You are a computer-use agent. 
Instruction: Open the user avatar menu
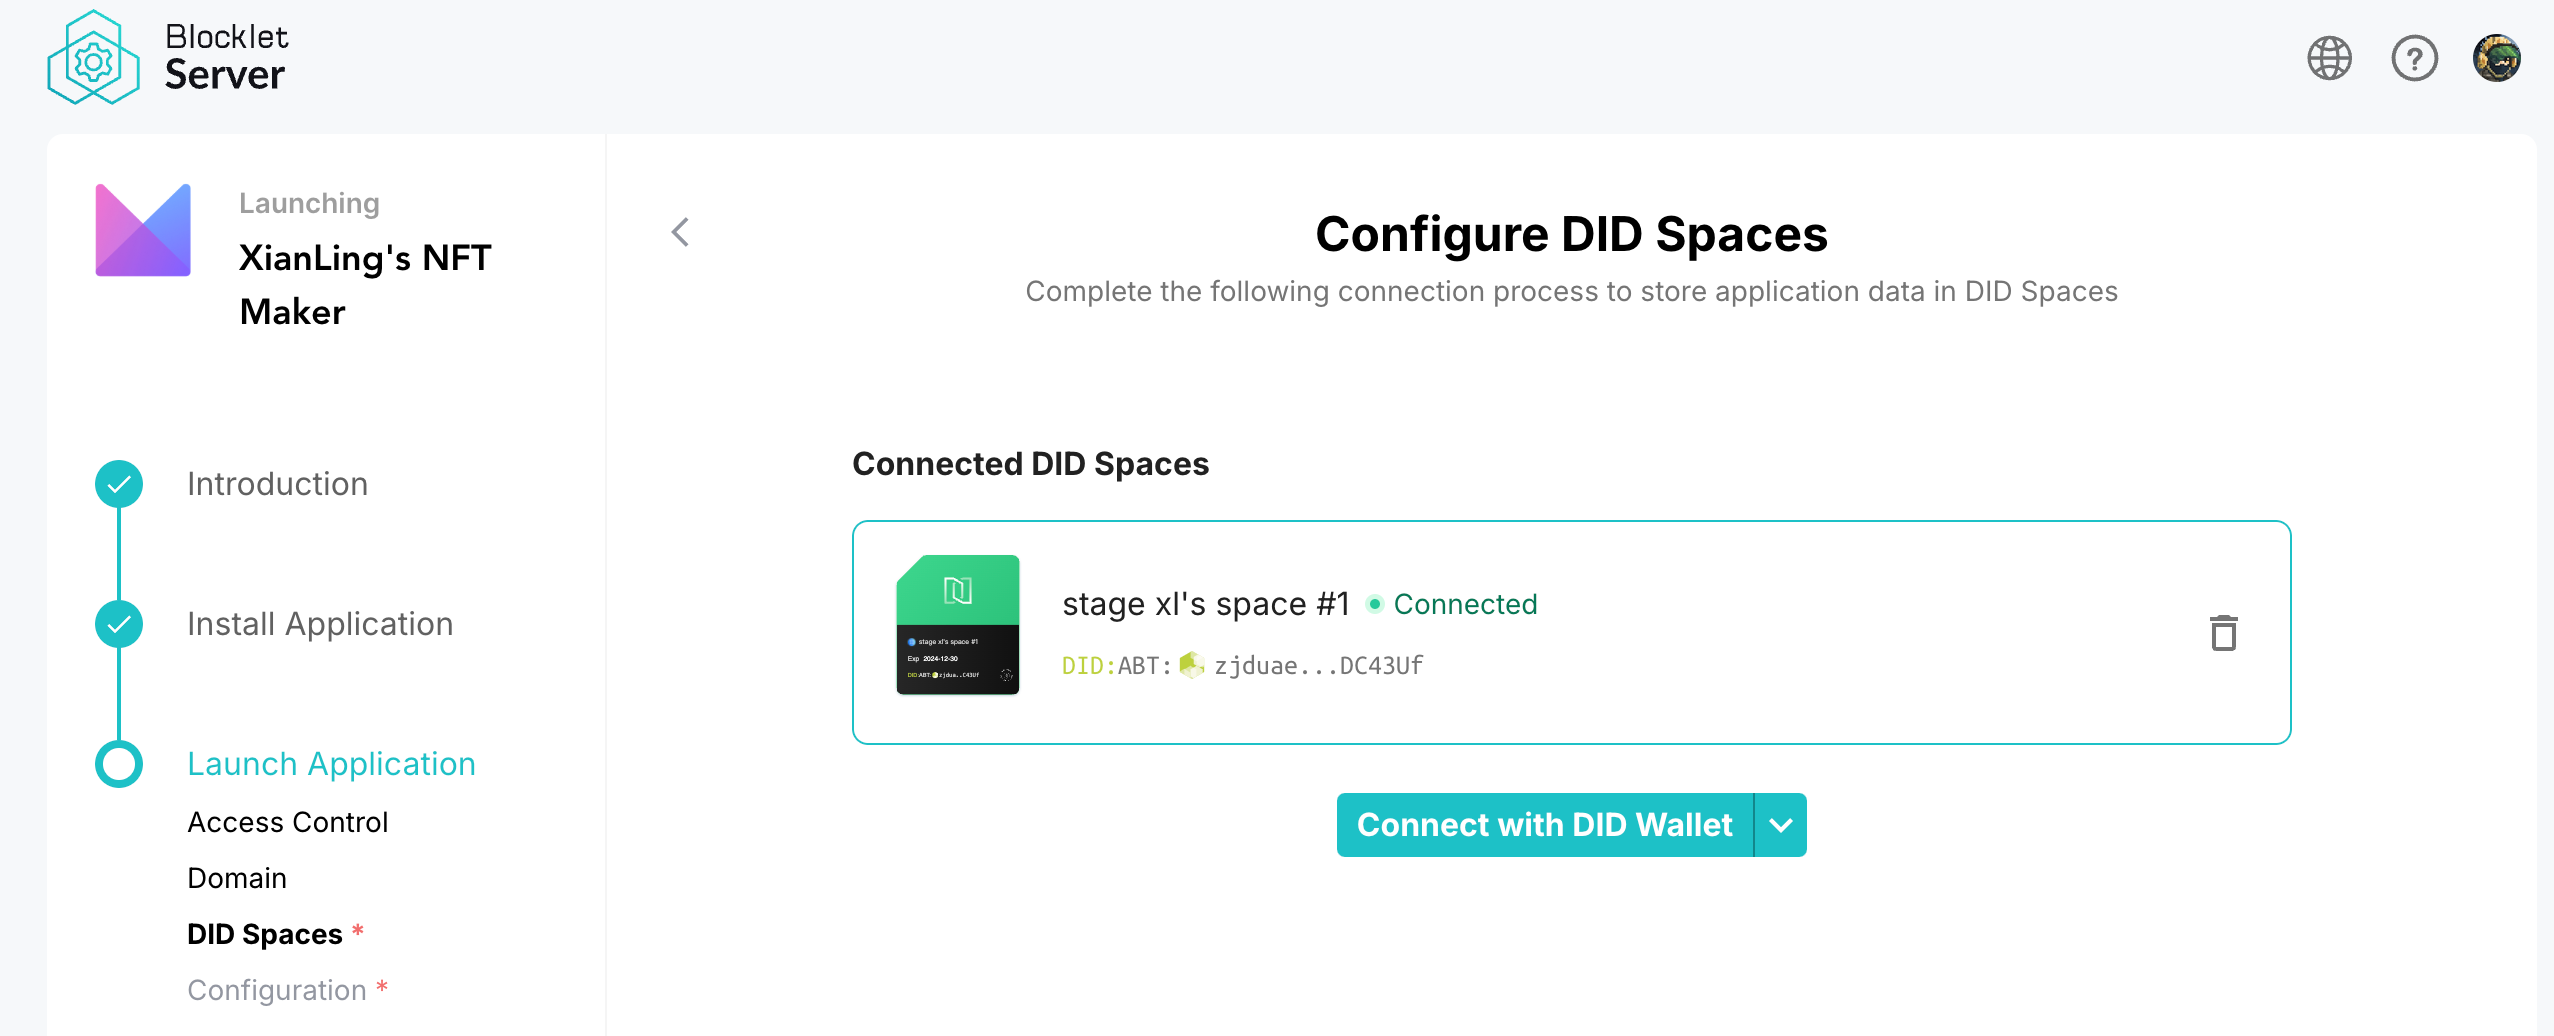tap(2496, 58)
